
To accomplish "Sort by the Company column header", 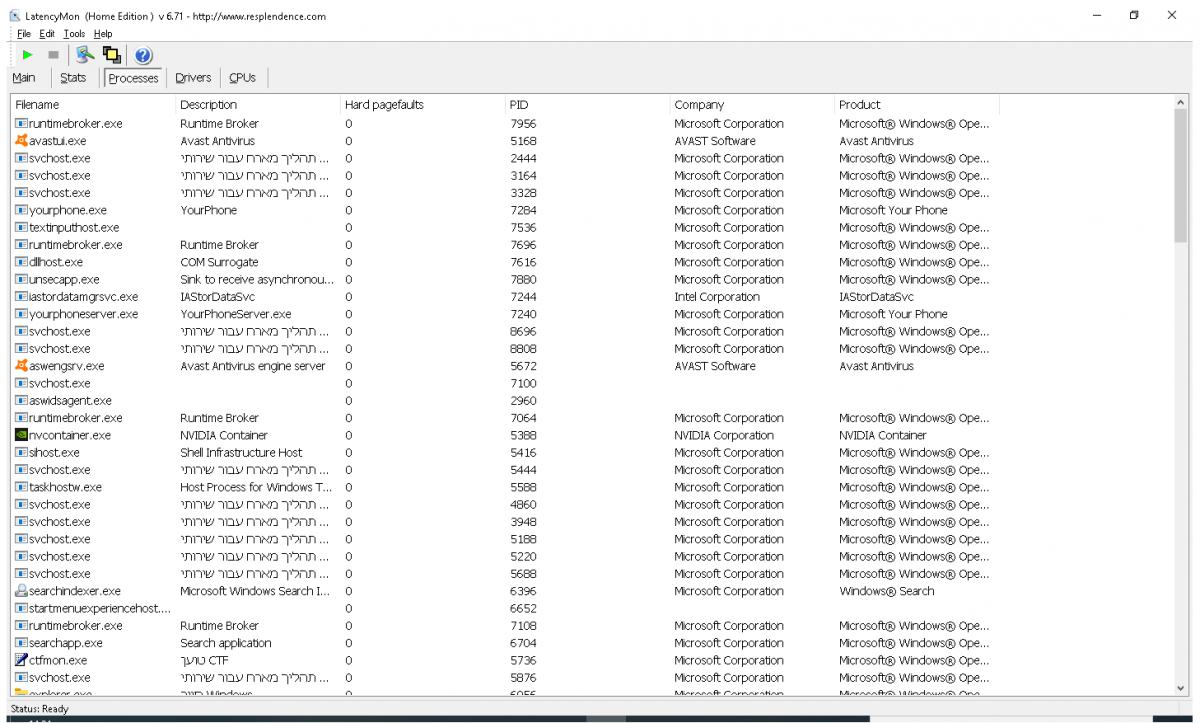I will [752, 104].
